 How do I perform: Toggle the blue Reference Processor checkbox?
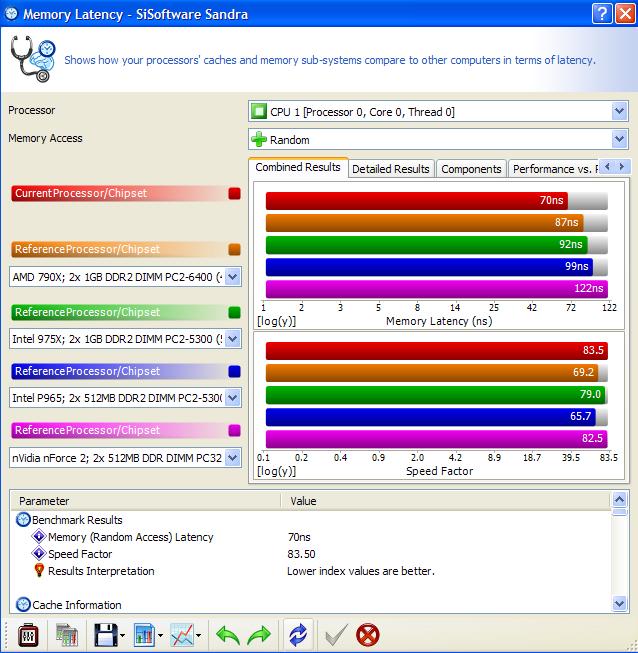tap(234, 371)
